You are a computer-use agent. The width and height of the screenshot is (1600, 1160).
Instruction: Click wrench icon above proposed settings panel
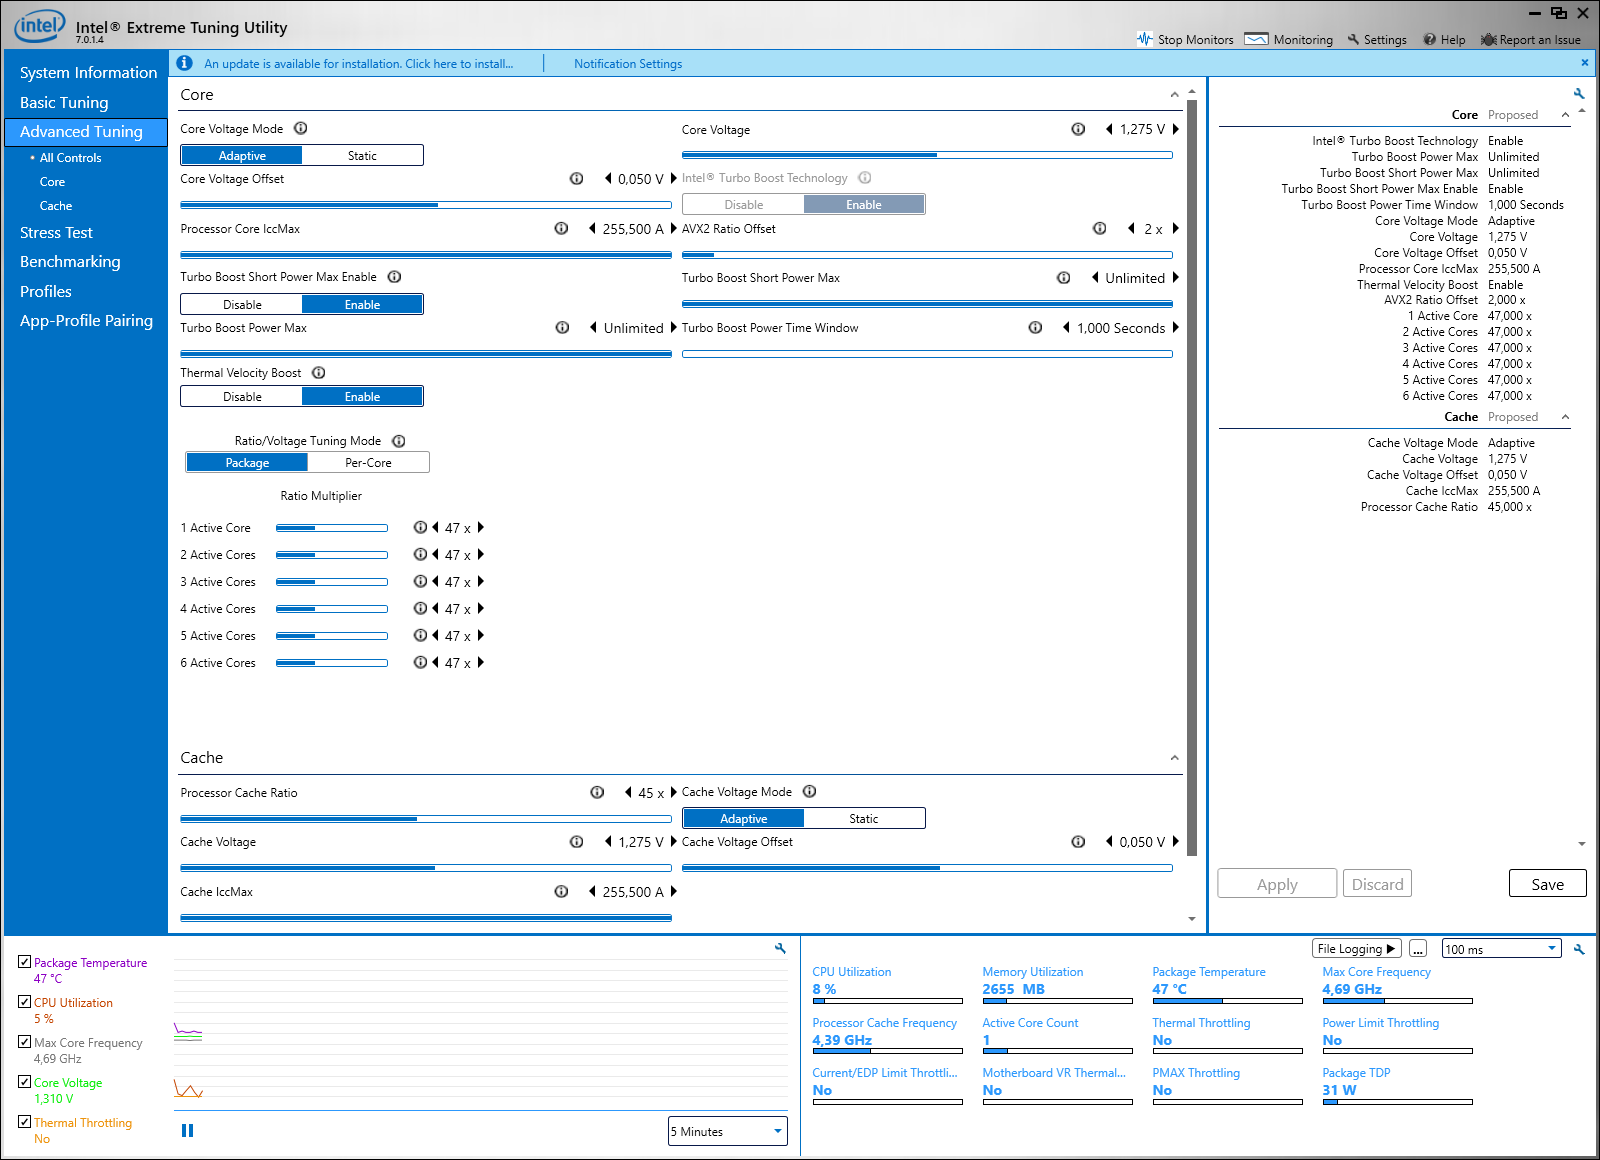1579,94
